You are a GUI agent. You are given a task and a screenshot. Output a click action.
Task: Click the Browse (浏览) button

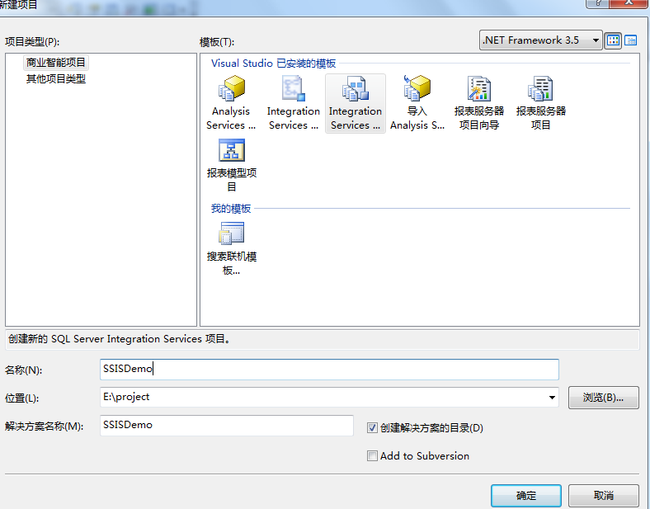(603, 398)
